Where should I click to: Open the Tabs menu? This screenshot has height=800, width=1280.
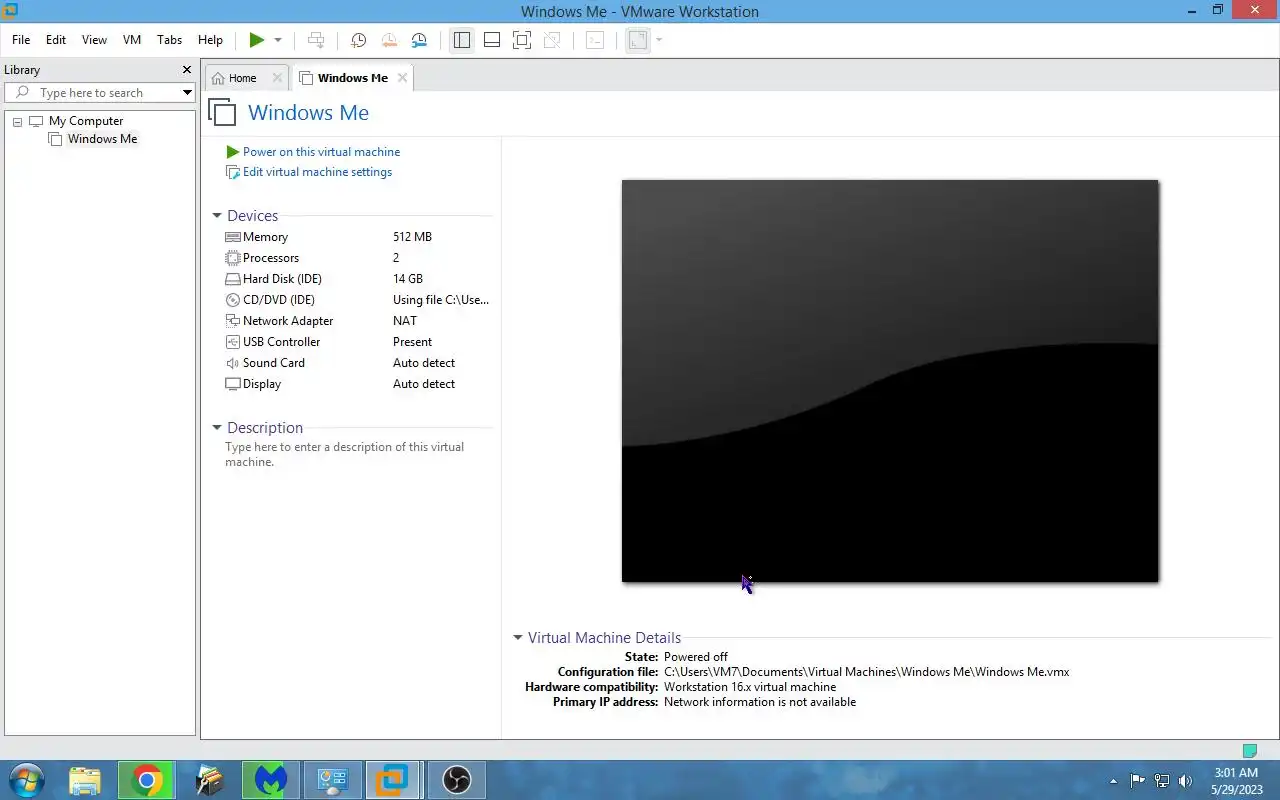[x=170, y=40]
